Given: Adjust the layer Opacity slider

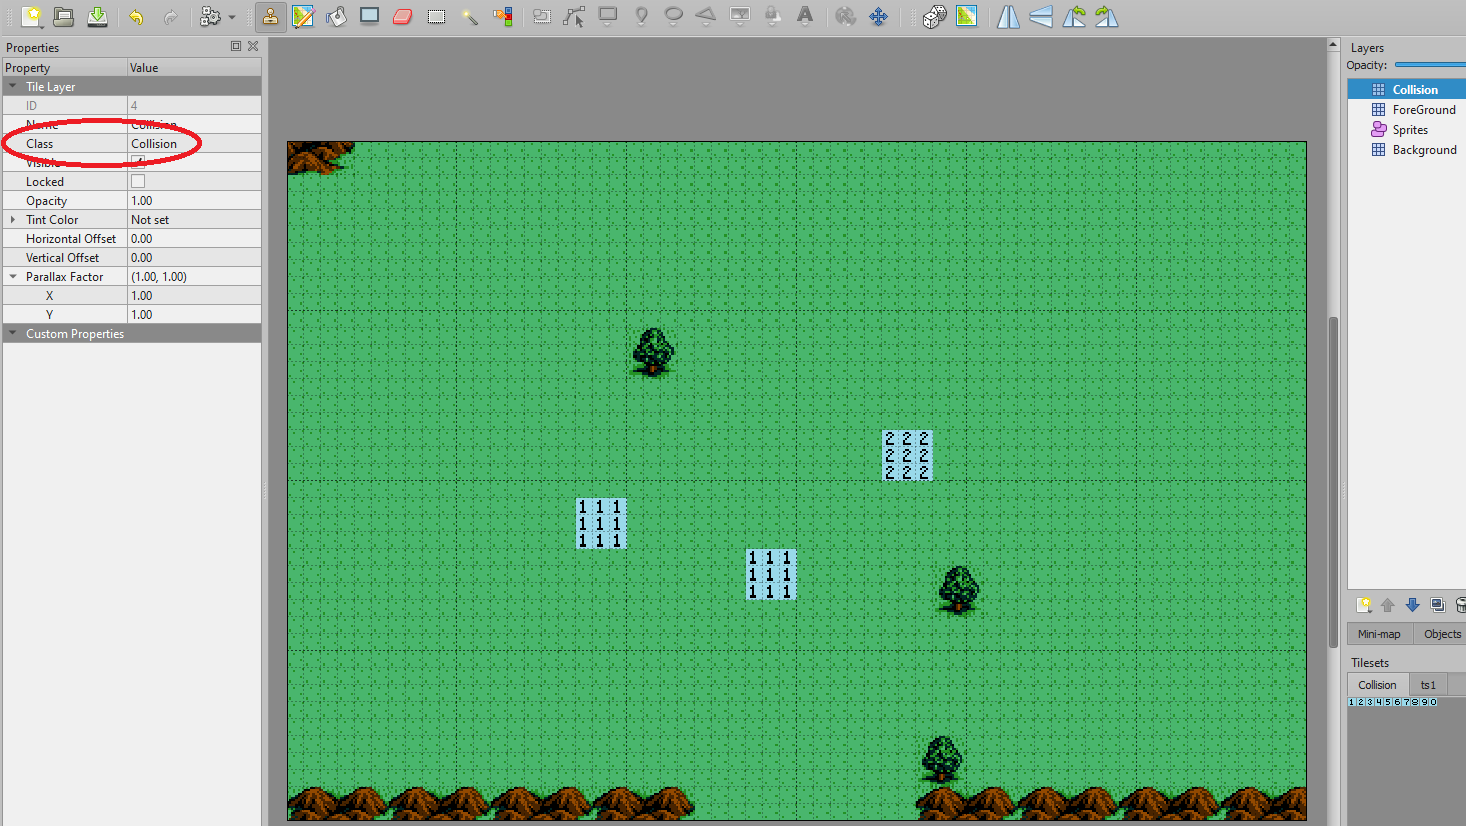Looking at the screenshot, I should (1430, 65).
